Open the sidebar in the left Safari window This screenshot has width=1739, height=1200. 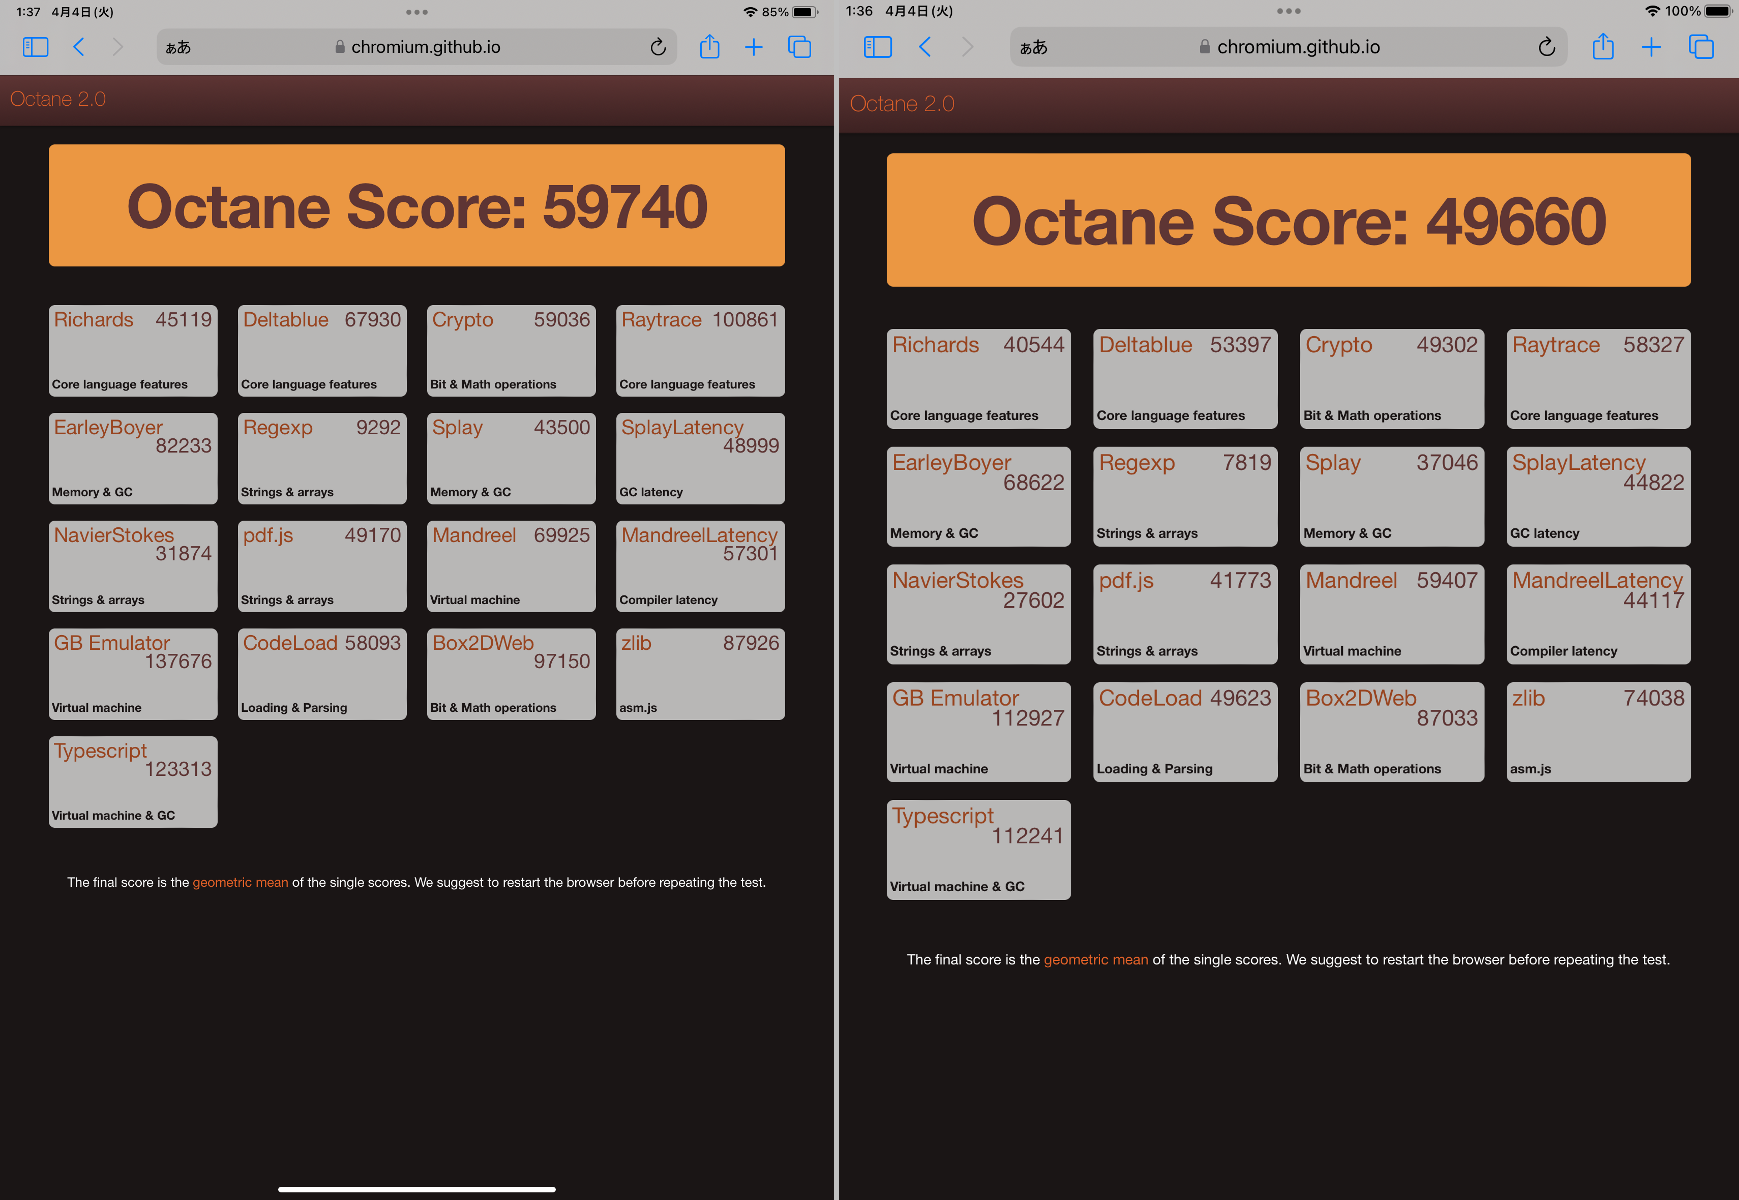point(35,46)
